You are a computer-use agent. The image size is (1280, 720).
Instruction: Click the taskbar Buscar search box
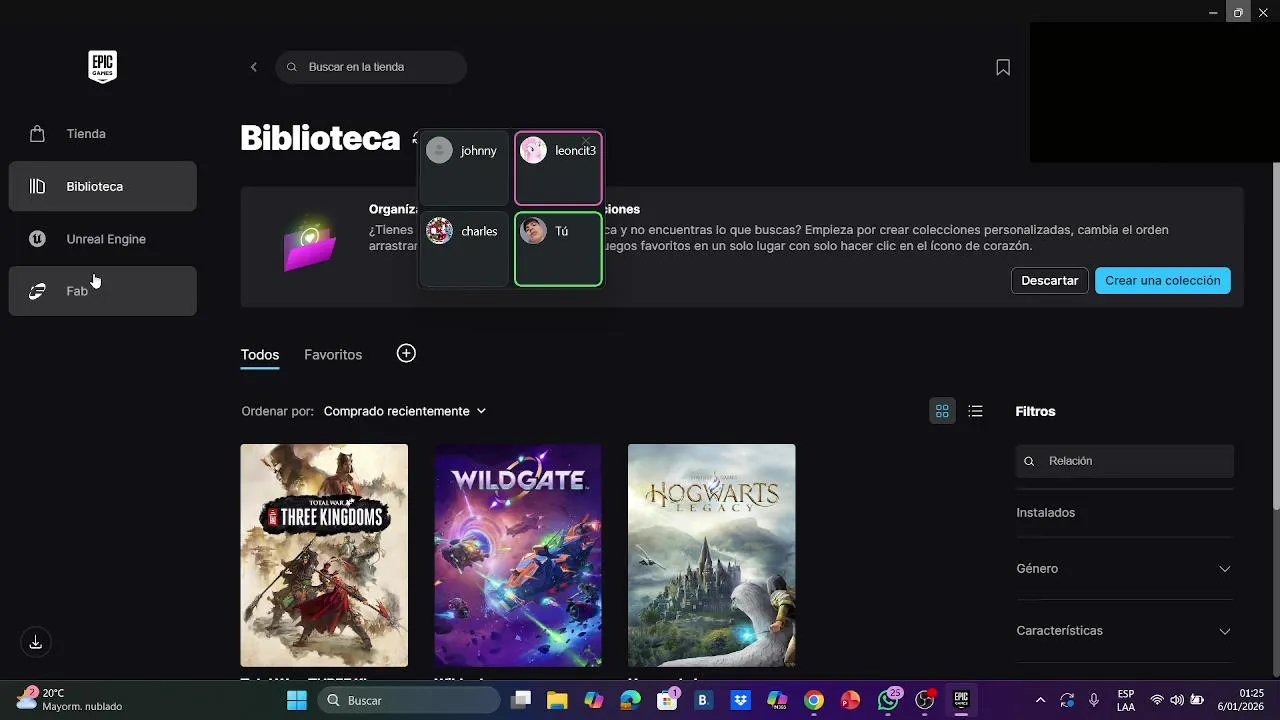click(x=409, y=700)
